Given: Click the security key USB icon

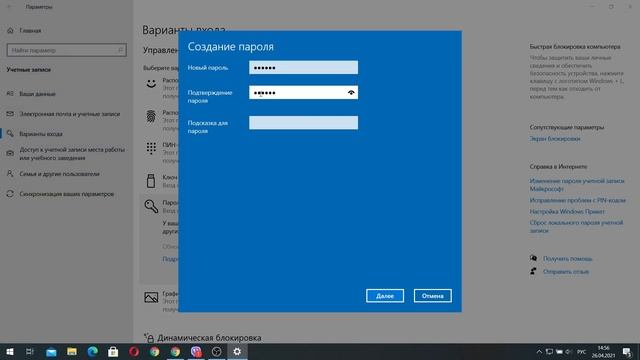Looking at the screenshot, I should click(151, 180).
